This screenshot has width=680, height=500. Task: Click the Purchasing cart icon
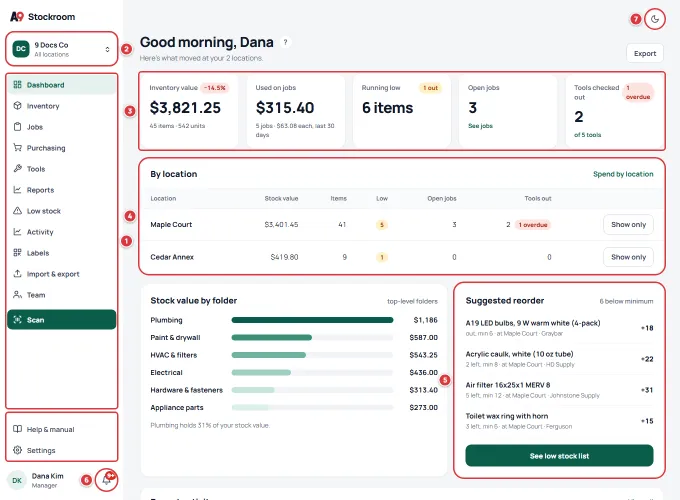[x=17, y=147]
